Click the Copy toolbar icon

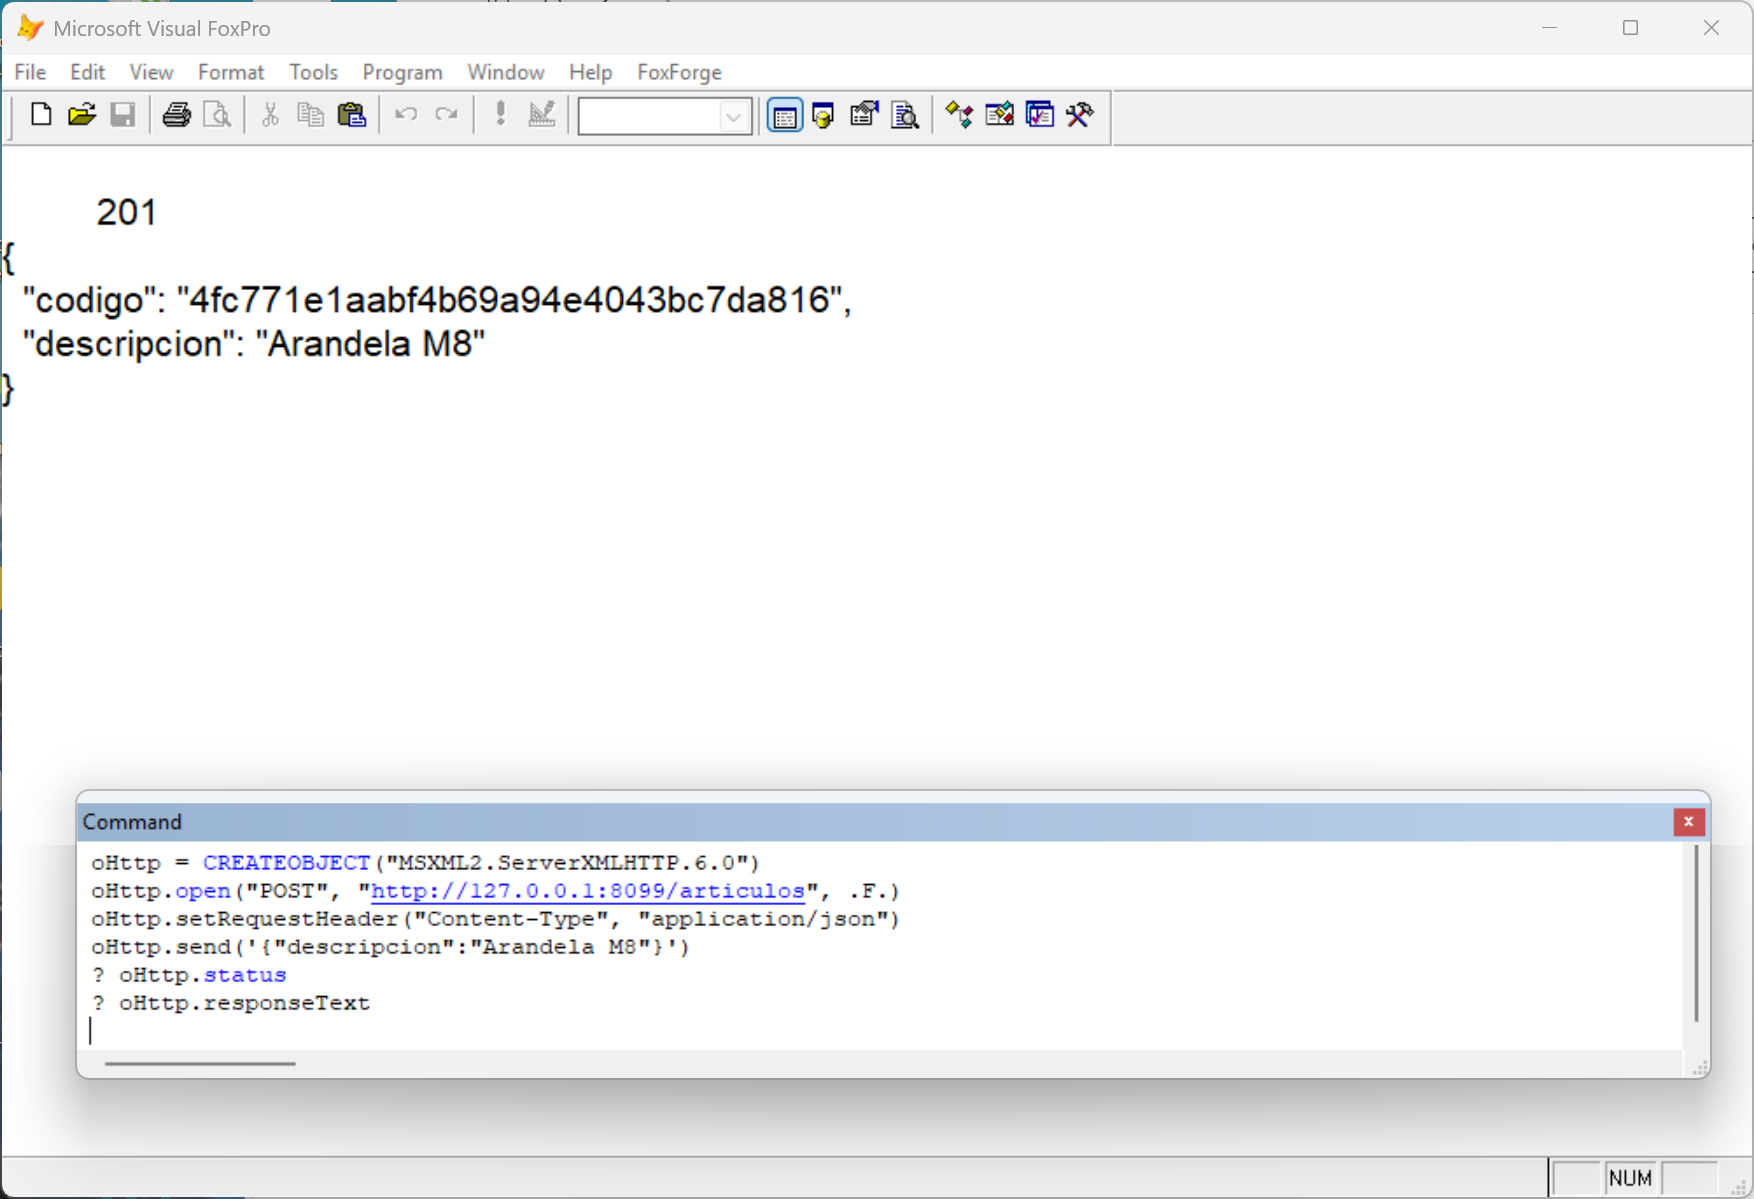pyautogui.click(x=311, y=115)
